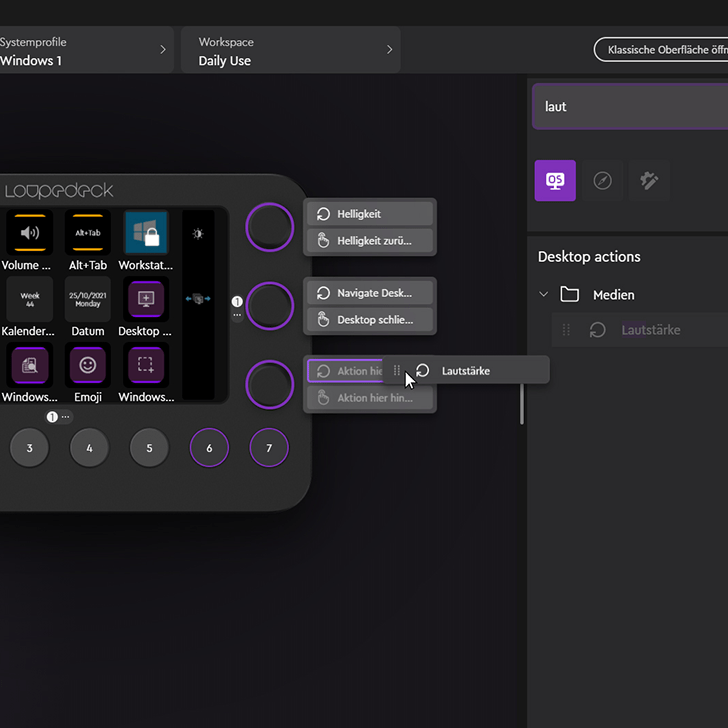
Task: Click the dial page indicator beside the middle knob
Action: coord(237,307)
